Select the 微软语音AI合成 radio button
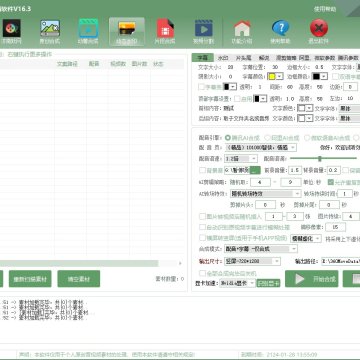 tap(307, 138)
